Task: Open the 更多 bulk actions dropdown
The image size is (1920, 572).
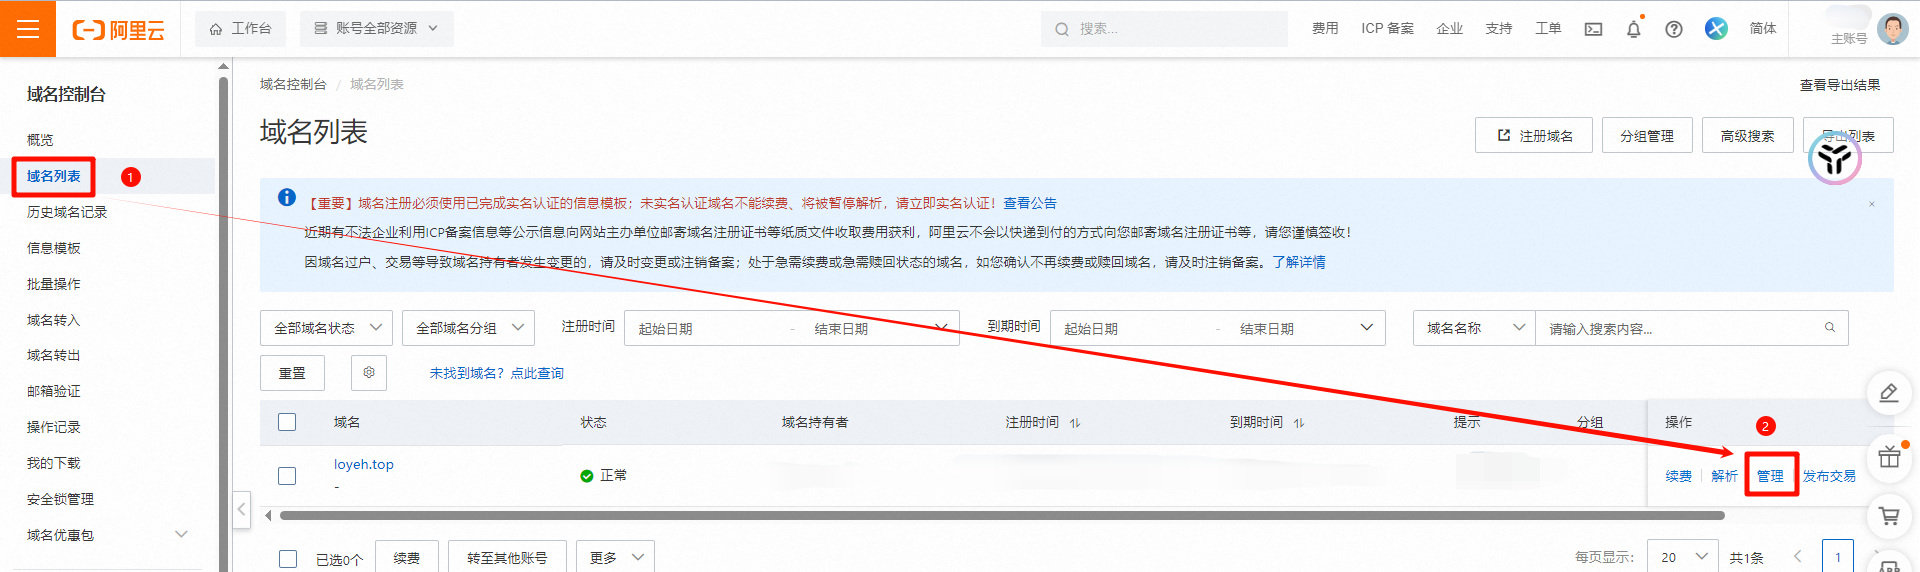Action: [615, 557]
